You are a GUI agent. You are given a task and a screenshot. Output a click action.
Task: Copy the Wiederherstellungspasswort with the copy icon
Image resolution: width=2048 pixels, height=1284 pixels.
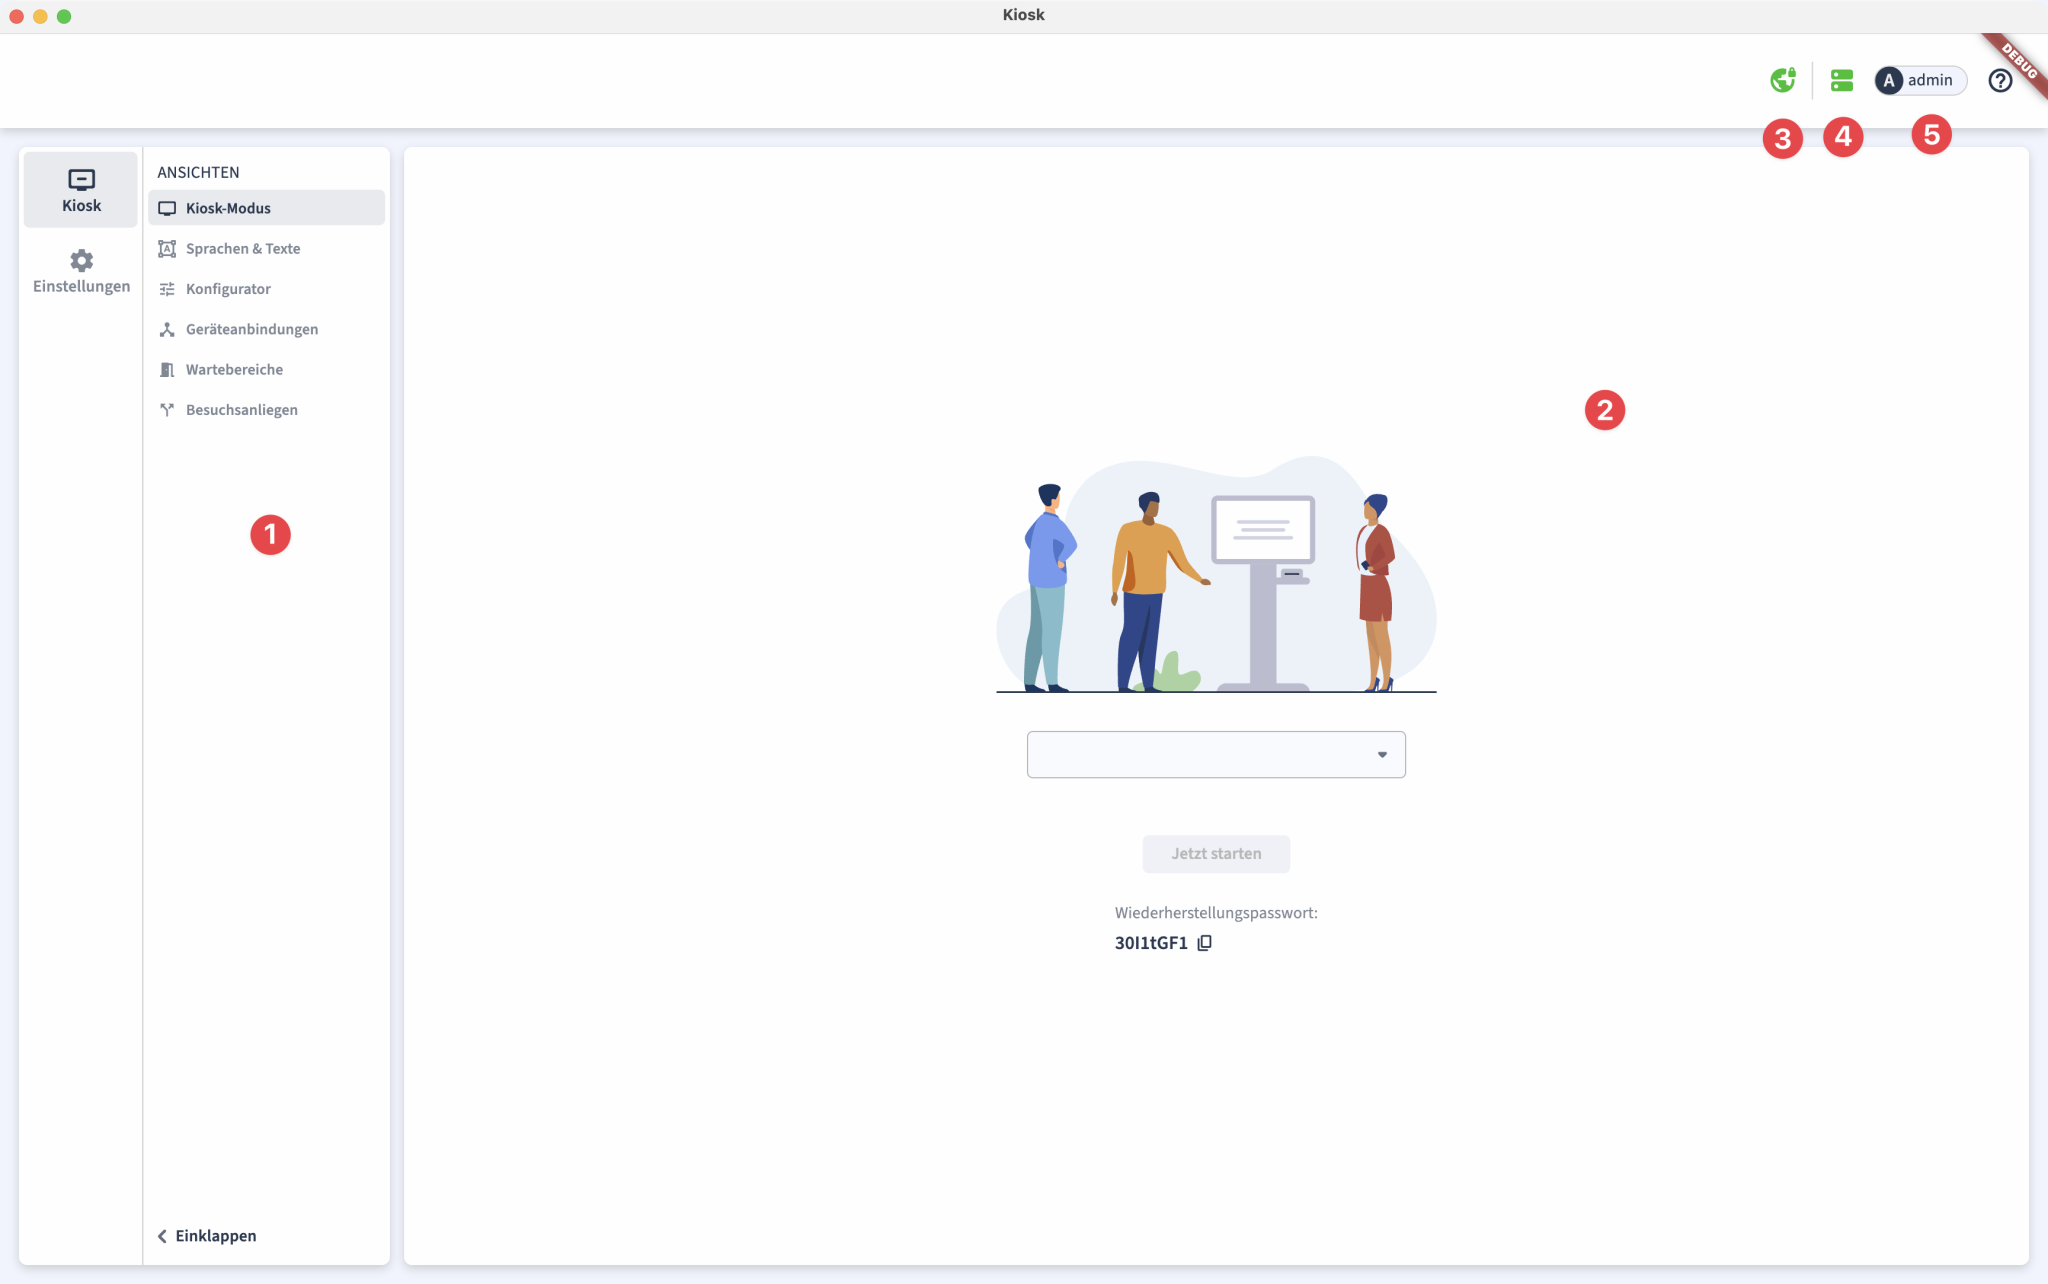[1205, 942]
